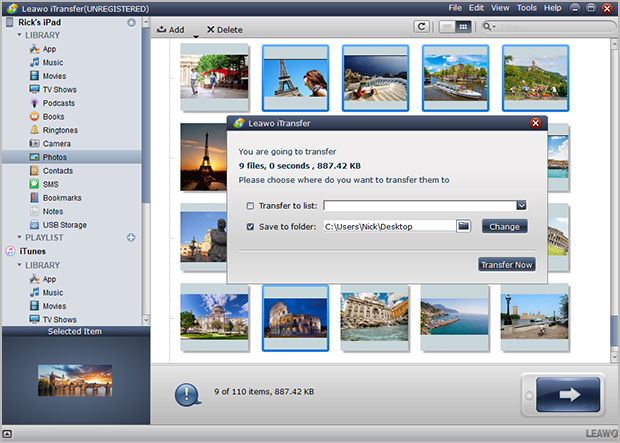
Task: Click the photo grid scroll up arrow
Action: click(x=615, y=43)
